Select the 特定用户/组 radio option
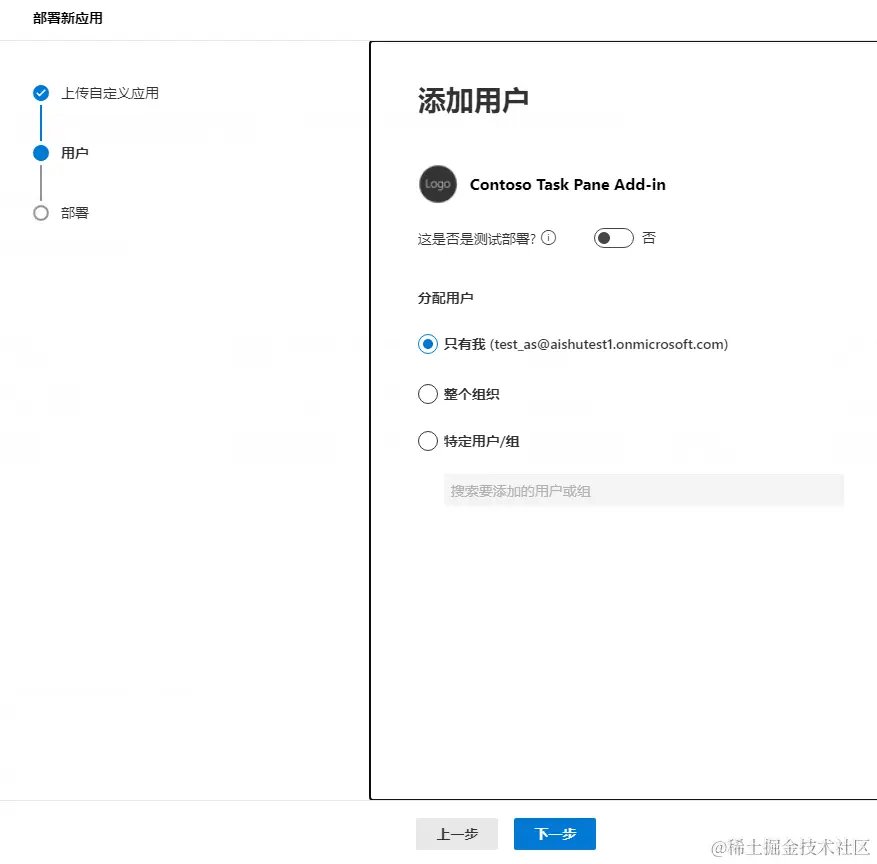 point(427,440)
